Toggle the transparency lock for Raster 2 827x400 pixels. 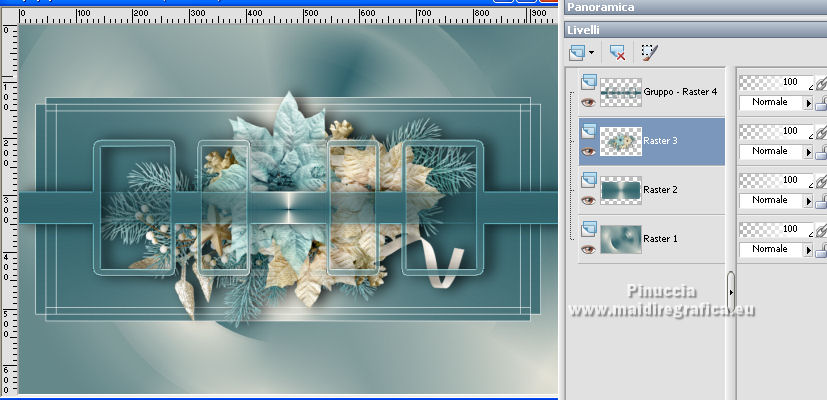[x=821, y=201]
